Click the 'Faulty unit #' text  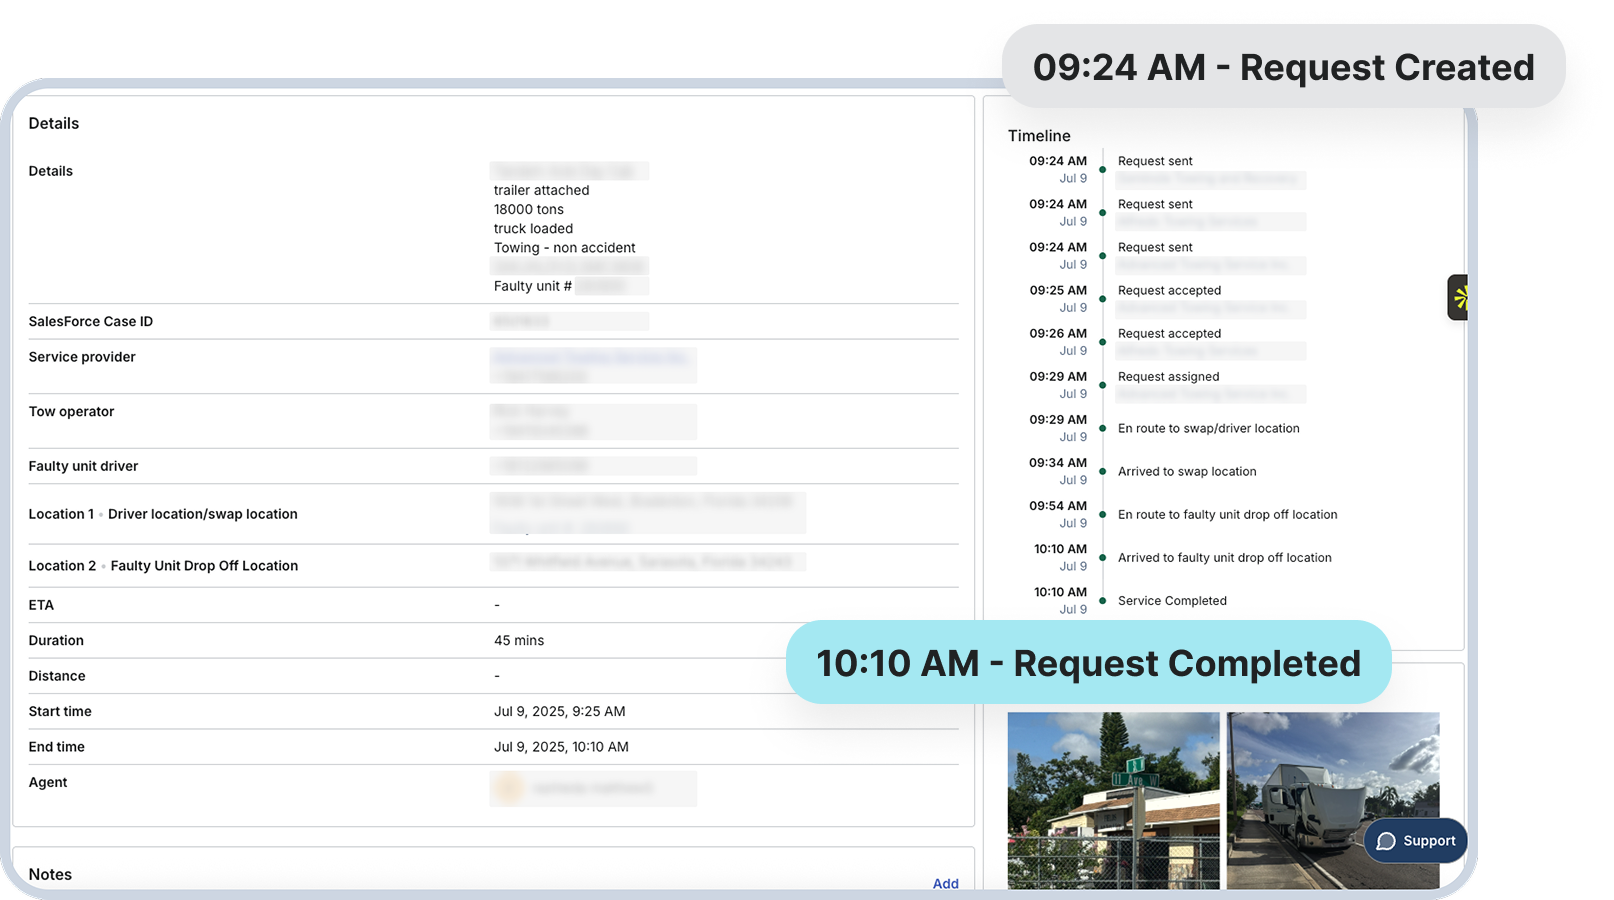pyautogui.click(x=532, y=286)
